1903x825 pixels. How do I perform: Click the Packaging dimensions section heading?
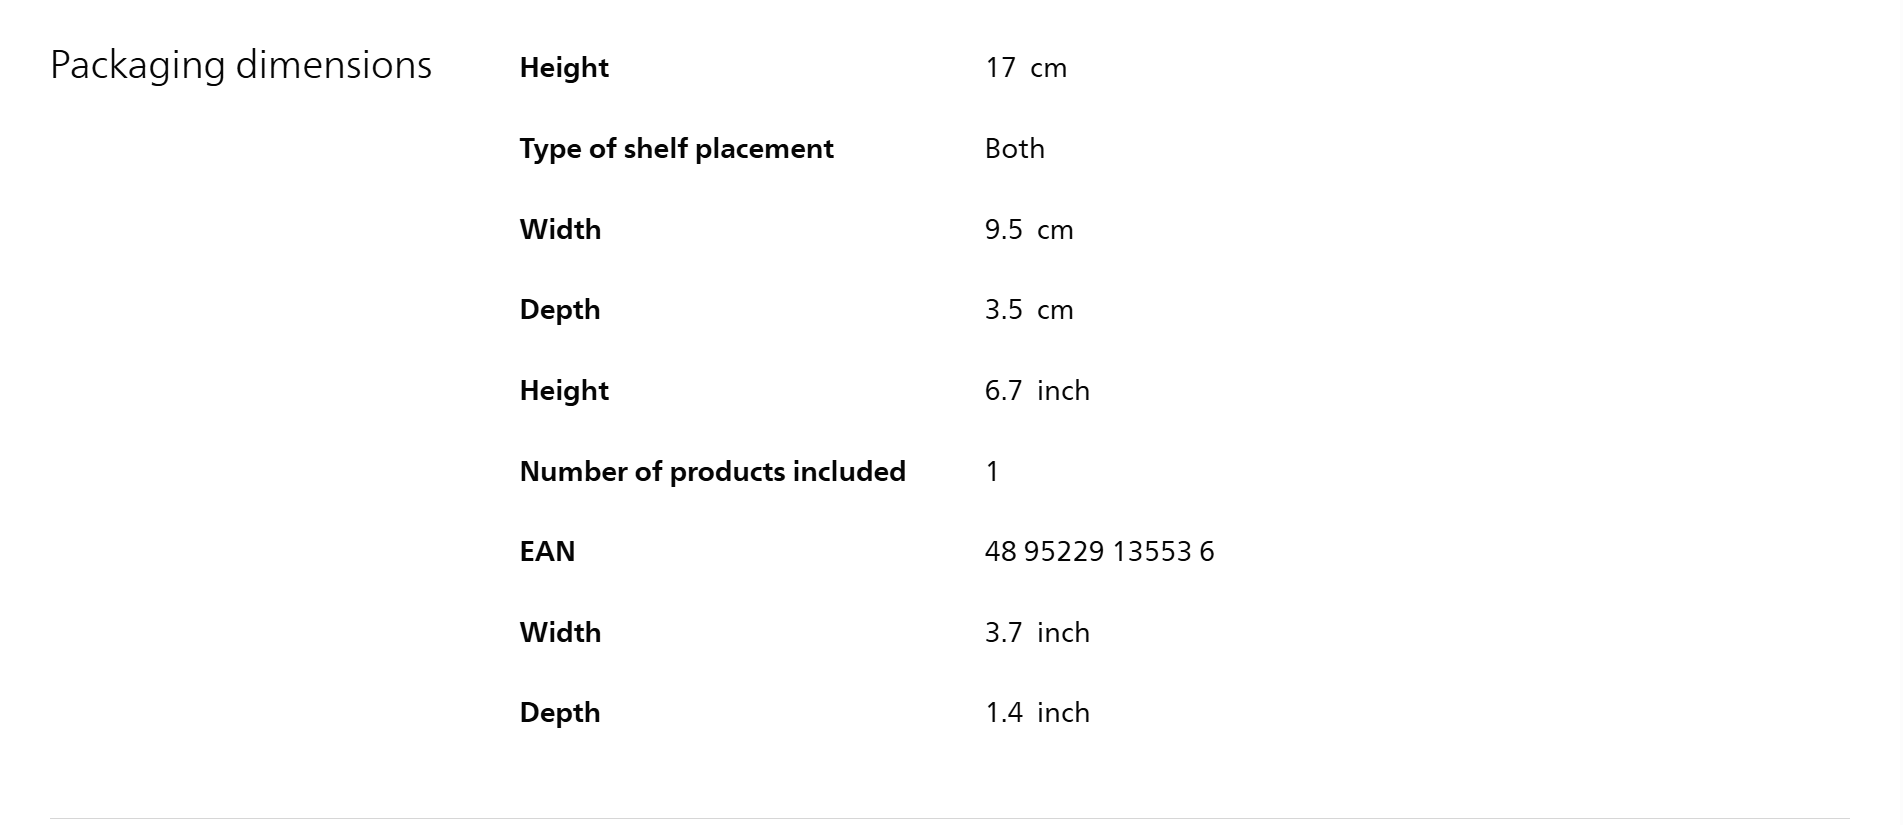[x=241, y=66]
